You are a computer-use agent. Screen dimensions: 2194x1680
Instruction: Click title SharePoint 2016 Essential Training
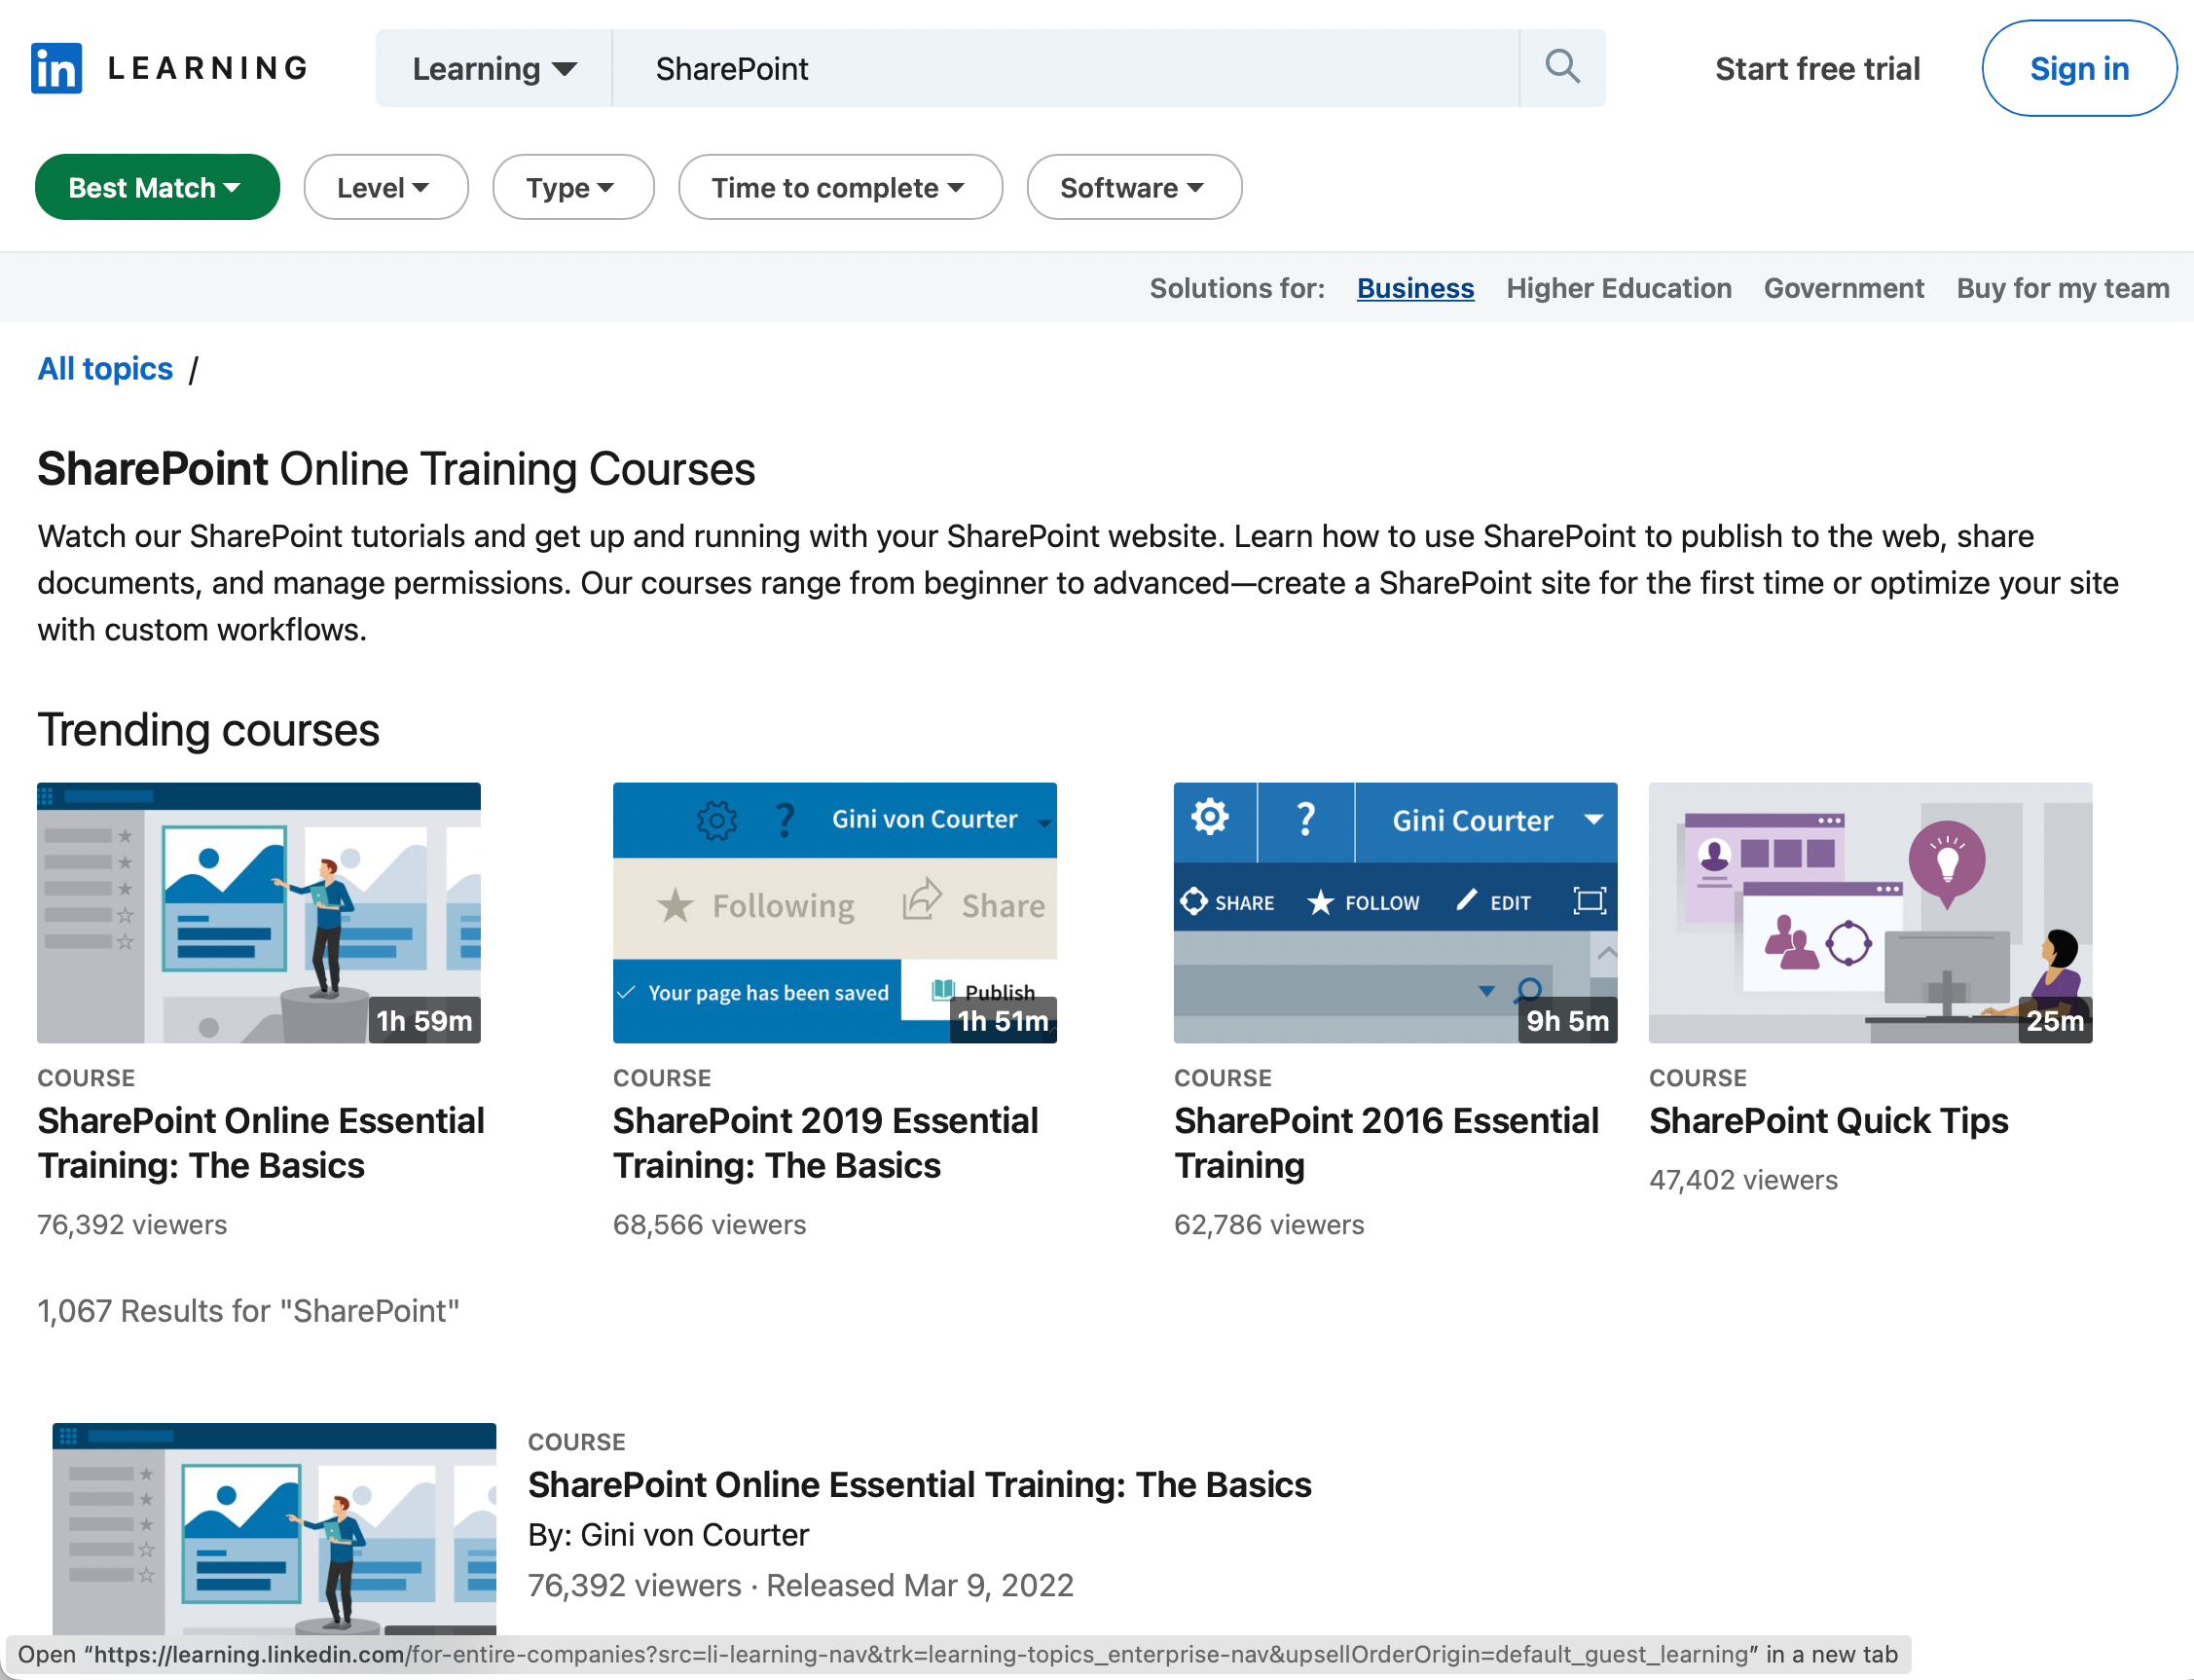[1386, 1143]
